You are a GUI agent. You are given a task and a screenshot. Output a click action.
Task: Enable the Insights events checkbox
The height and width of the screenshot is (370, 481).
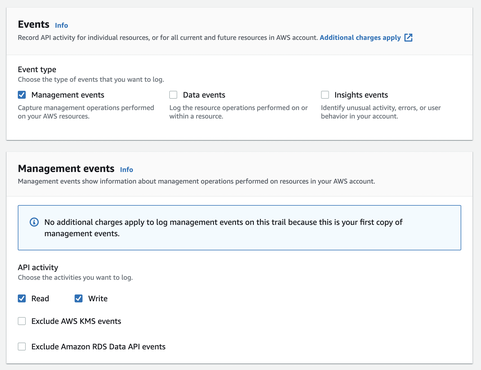pos(325,95)
